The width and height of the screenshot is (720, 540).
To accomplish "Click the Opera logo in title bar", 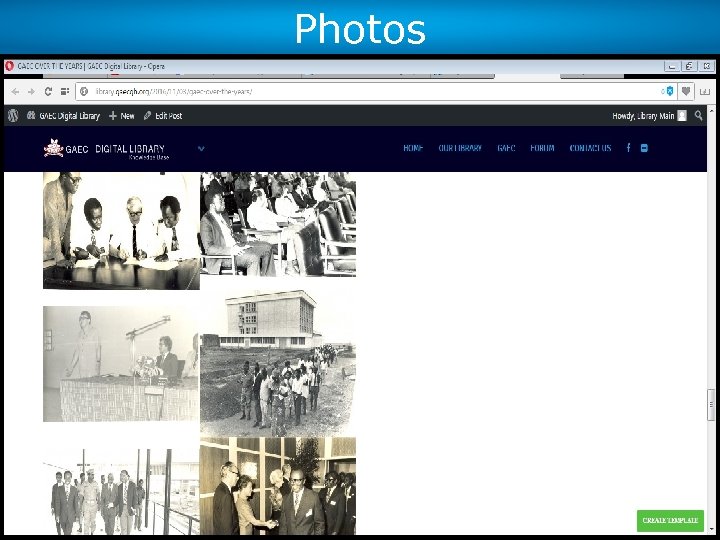I will 9,66.
